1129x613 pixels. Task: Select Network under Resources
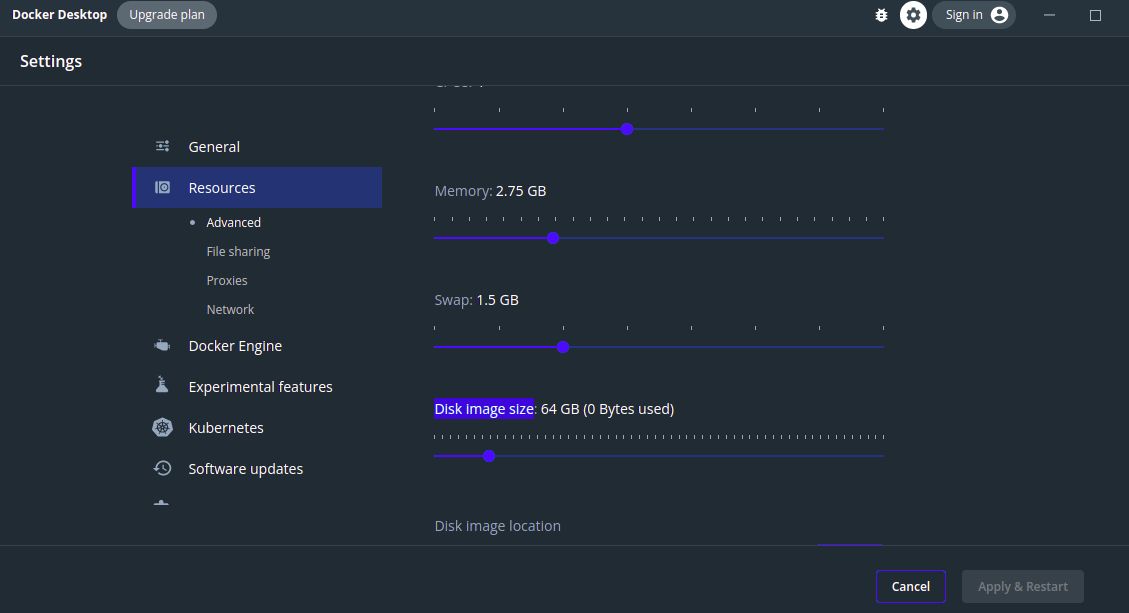(x=230, y=309)
